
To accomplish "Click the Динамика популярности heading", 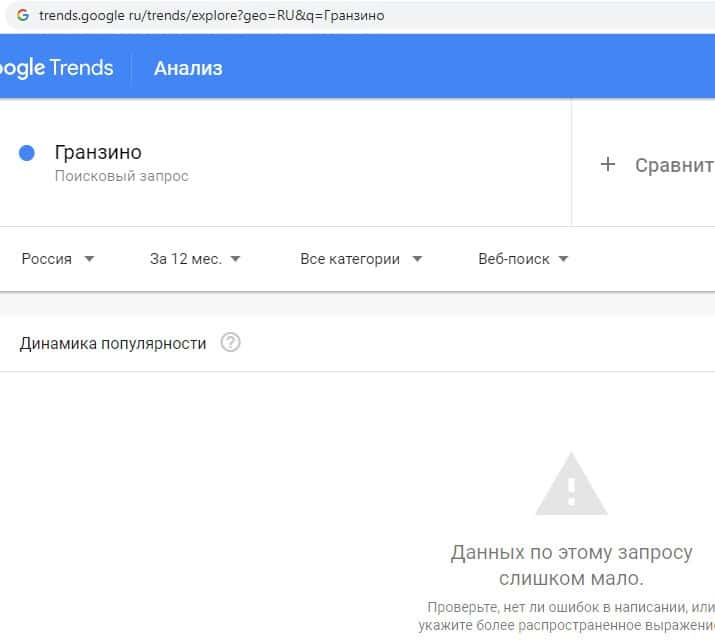I will (113, 343).
